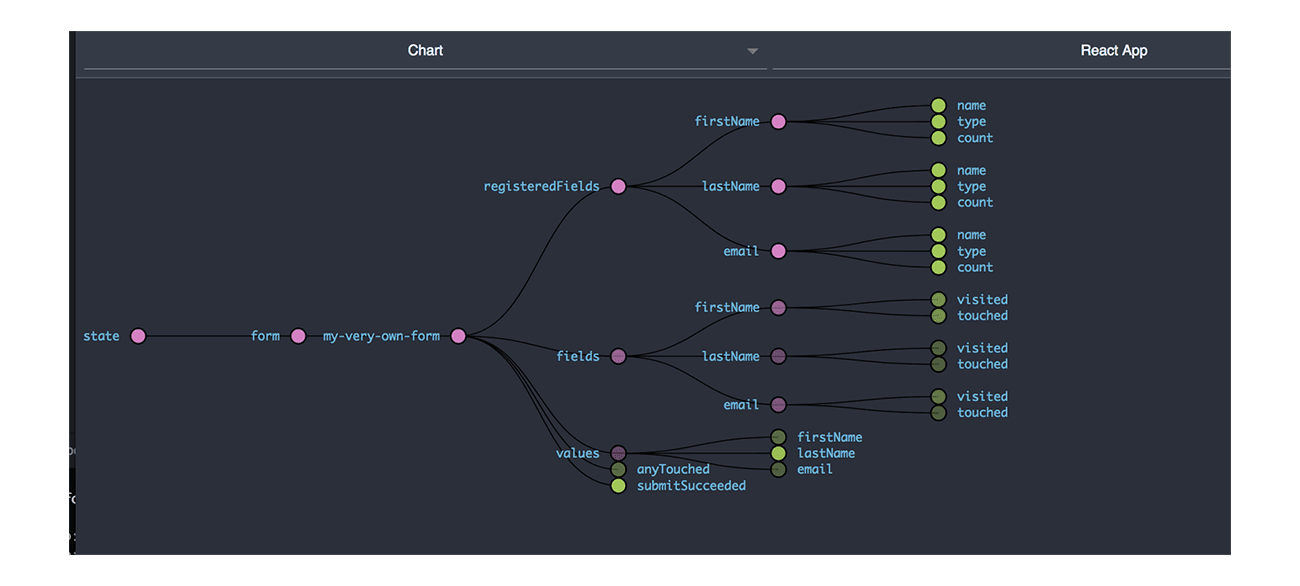Collapse the my-very-own-form node
This screenshot has width=1300, height=586.
(458, 336)
